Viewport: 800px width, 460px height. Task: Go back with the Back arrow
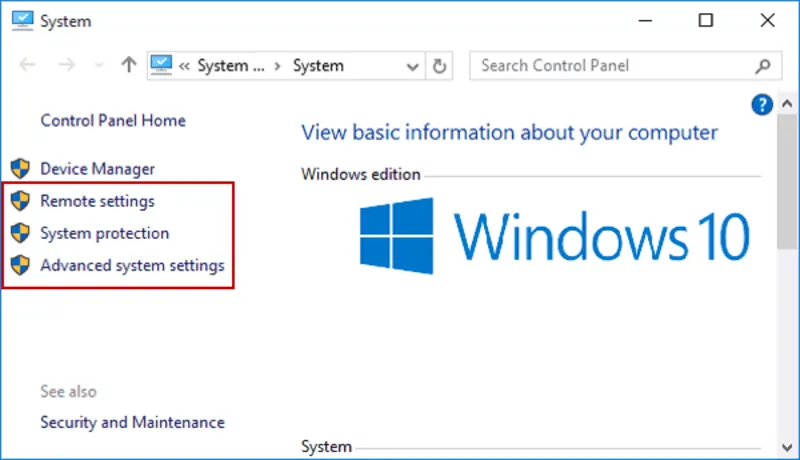point(27,65)
